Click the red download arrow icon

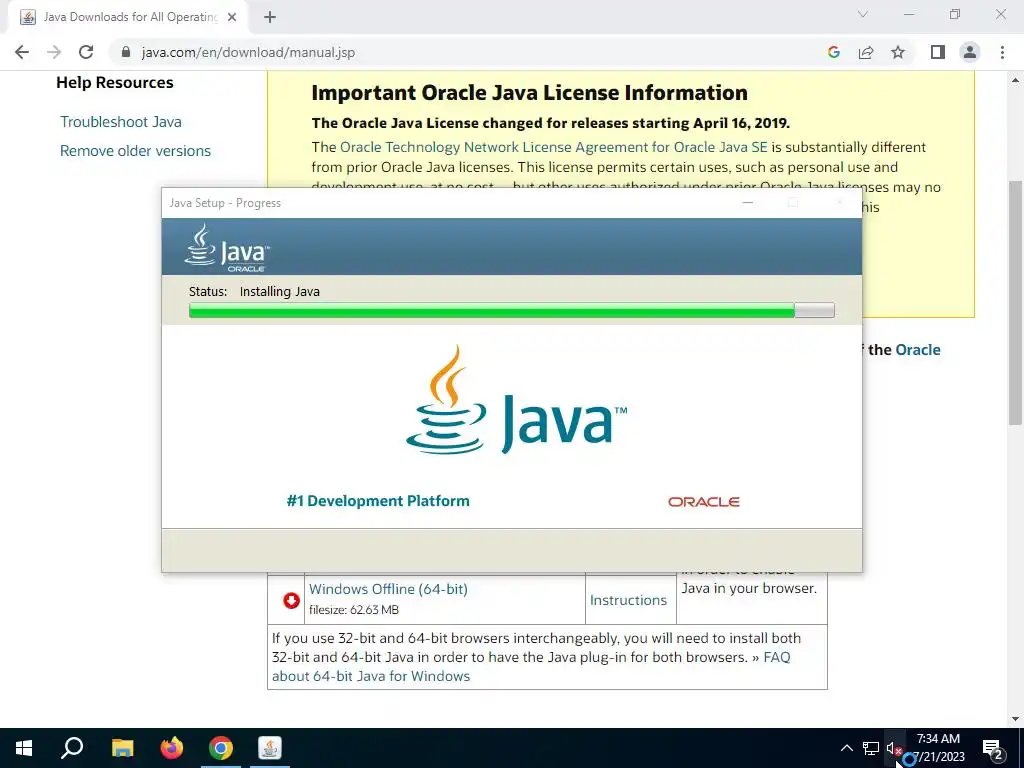click(x=291, y=600)
